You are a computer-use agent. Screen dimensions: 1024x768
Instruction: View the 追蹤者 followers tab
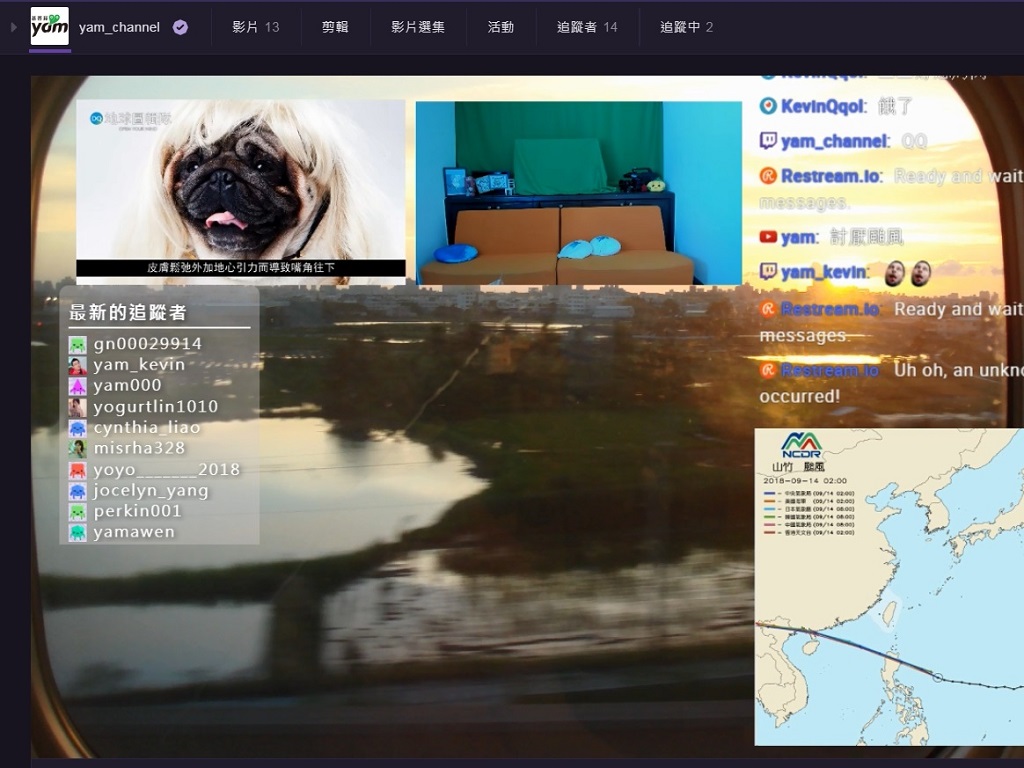[587, 27]
